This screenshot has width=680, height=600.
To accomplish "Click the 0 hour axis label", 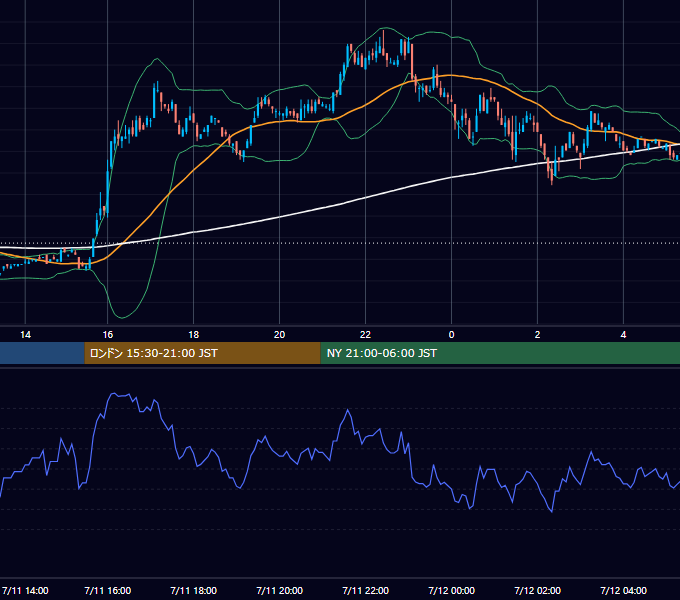I will [x=451, y=335].
